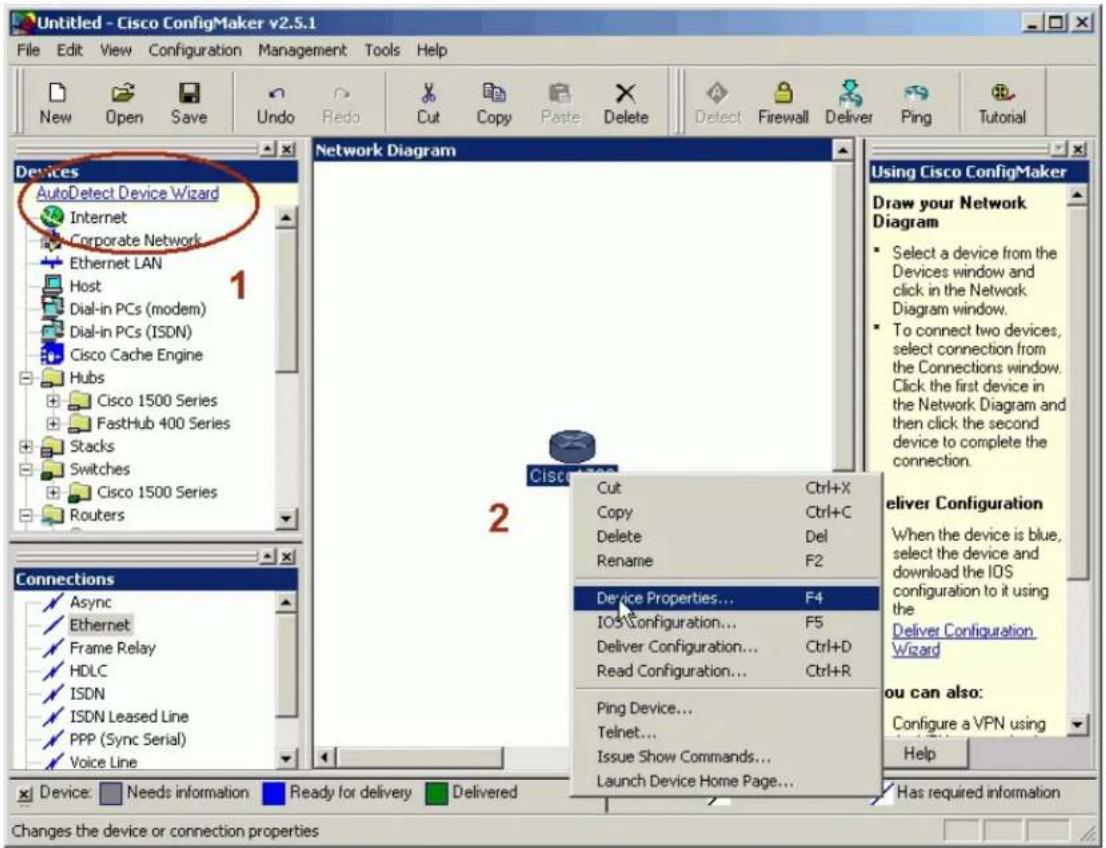Choose Read Configuration in context menu
The height and width of the screenshot is (848, 1106).
pos(726,670)
